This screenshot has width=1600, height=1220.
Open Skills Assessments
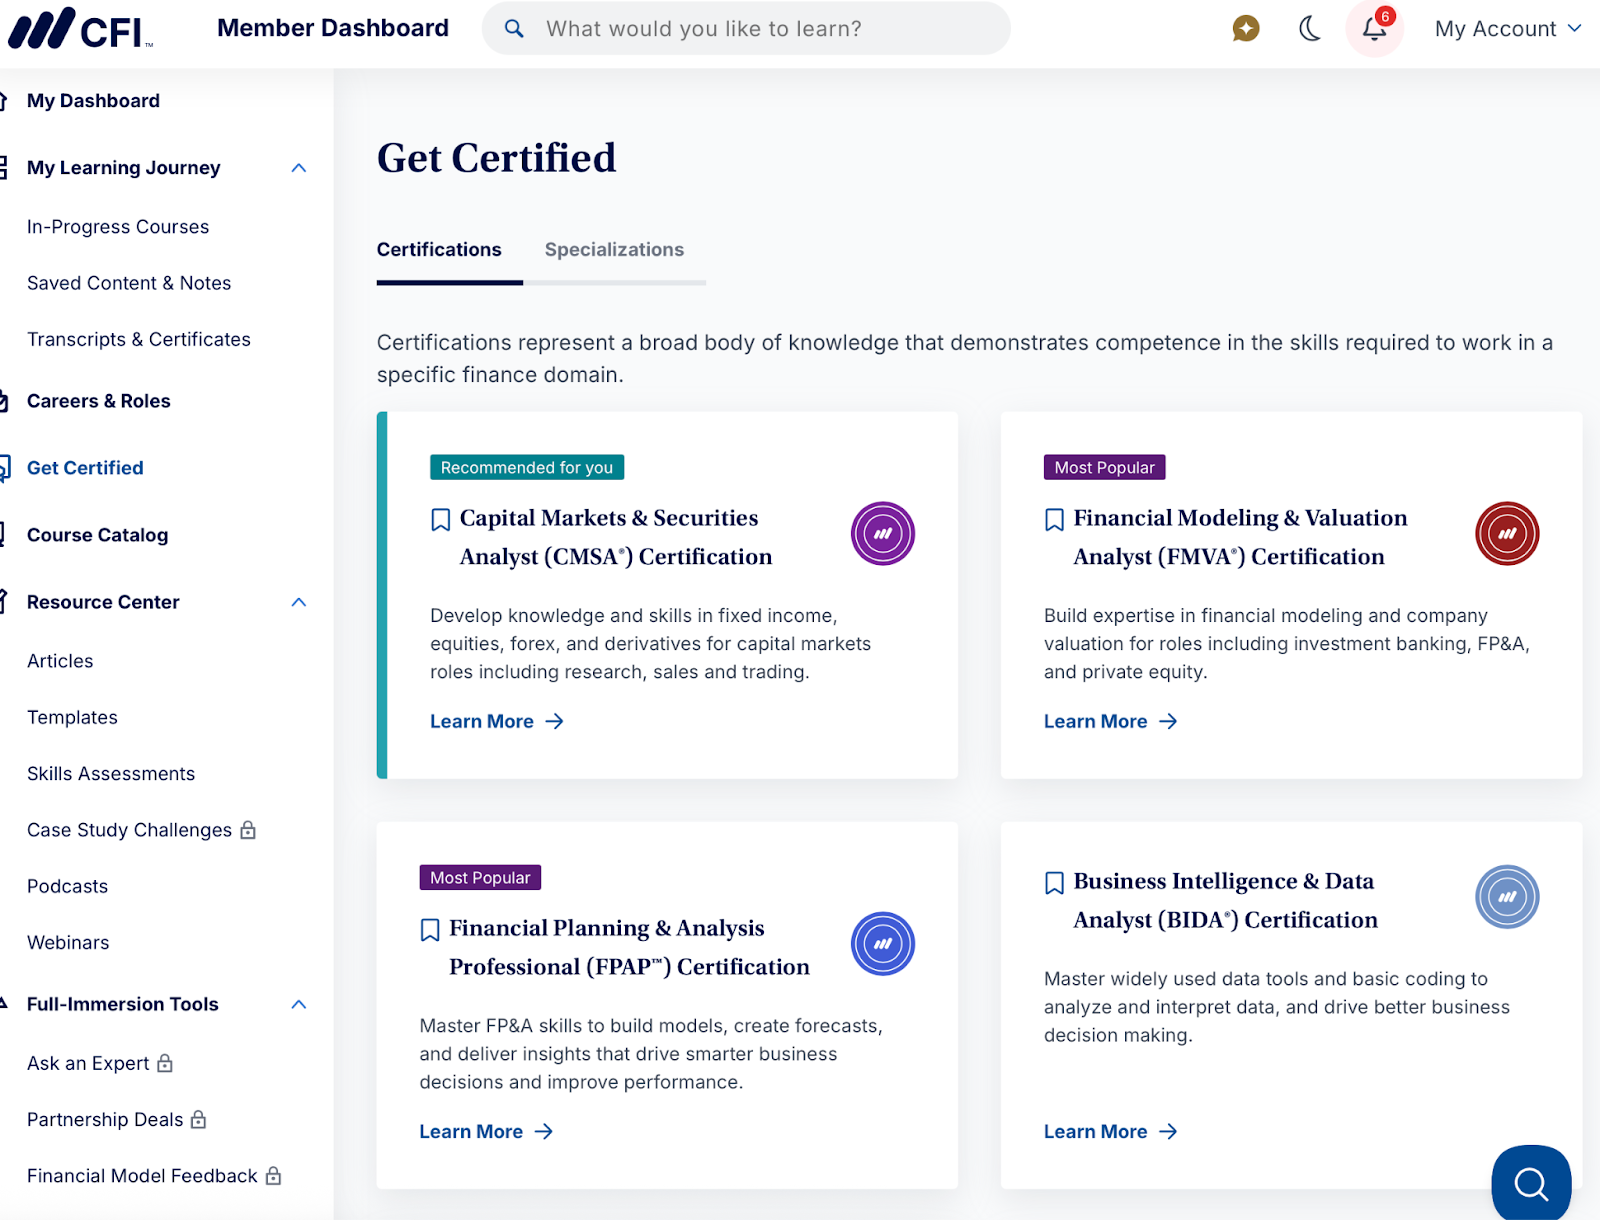pyautogui.click(x=111, y=774)
